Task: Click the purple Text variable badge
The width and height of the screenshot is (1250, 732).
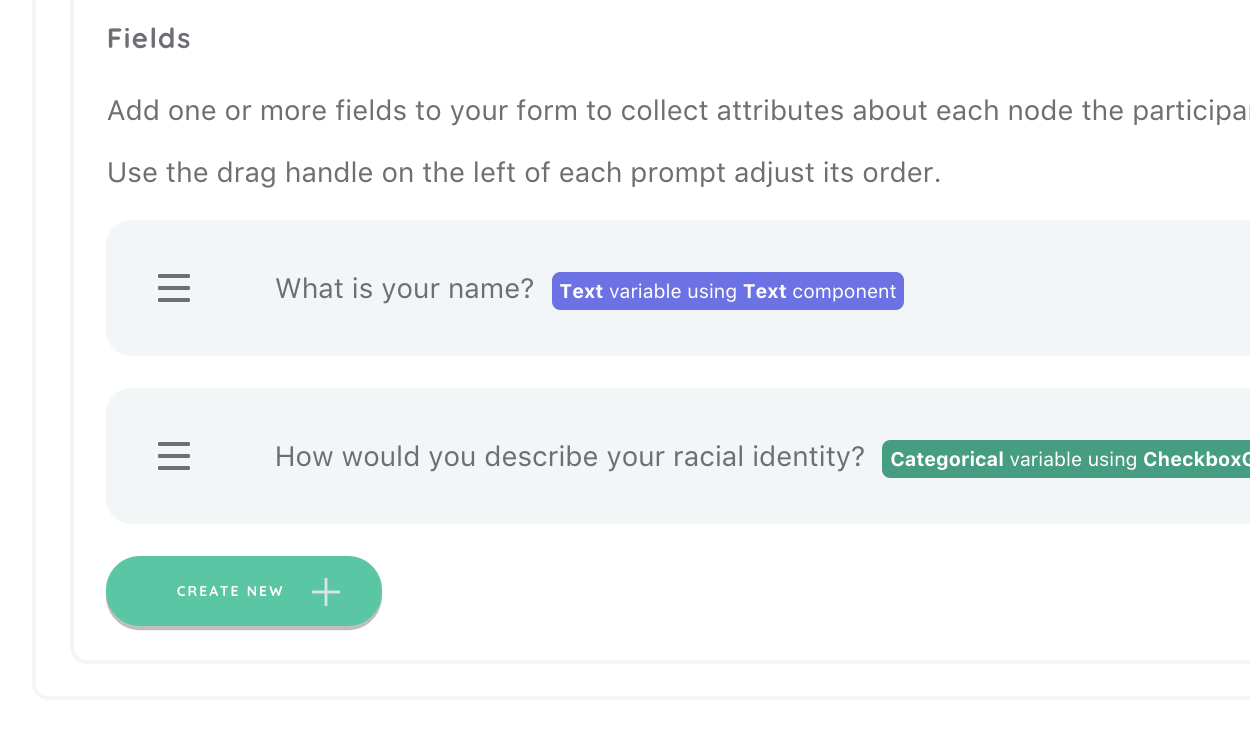Action: point(728,291)
